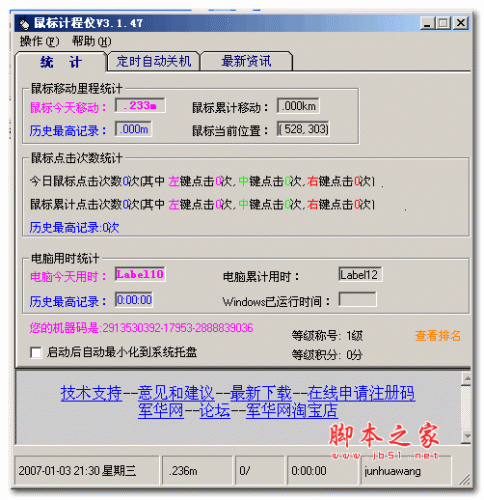Screen dimensions: 484x500
Task: Click the 今日鼠标点击次数 statistics line
Action: (202, 181)
